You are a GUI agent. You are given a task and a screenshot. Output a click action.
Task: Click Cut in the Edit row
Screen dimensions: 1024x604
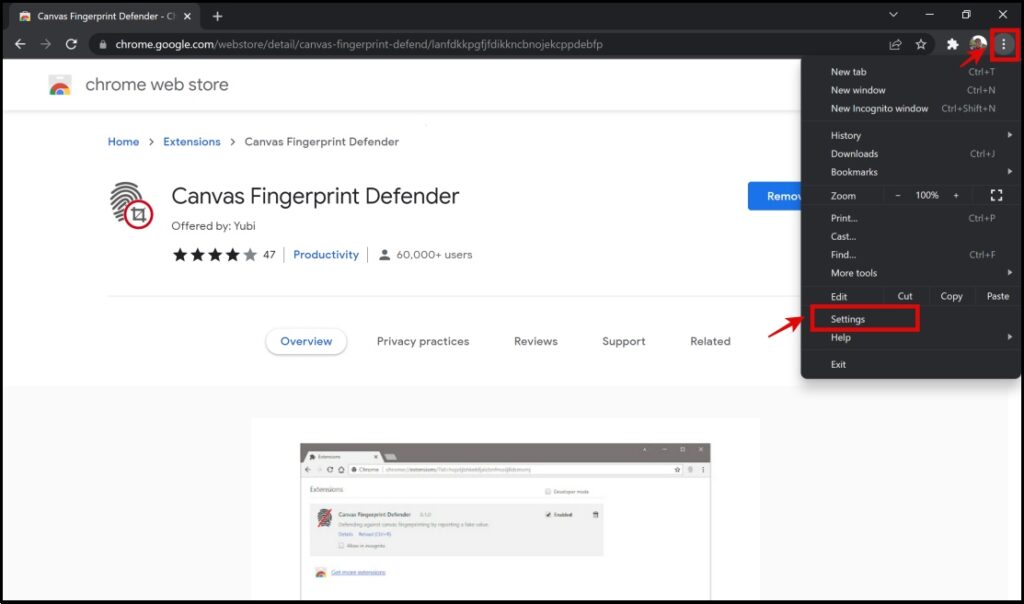(905, 296)
